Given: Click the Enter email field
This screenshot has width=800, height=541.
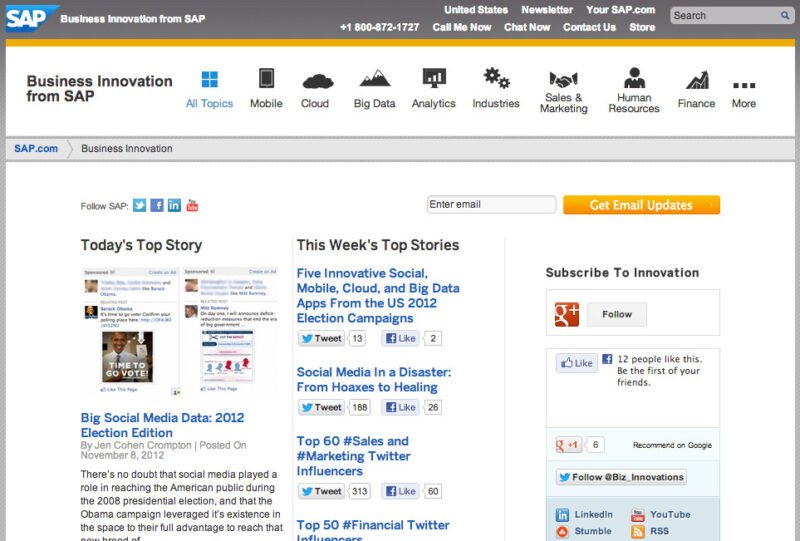Looking at the screenshot, I should (491, 205).
